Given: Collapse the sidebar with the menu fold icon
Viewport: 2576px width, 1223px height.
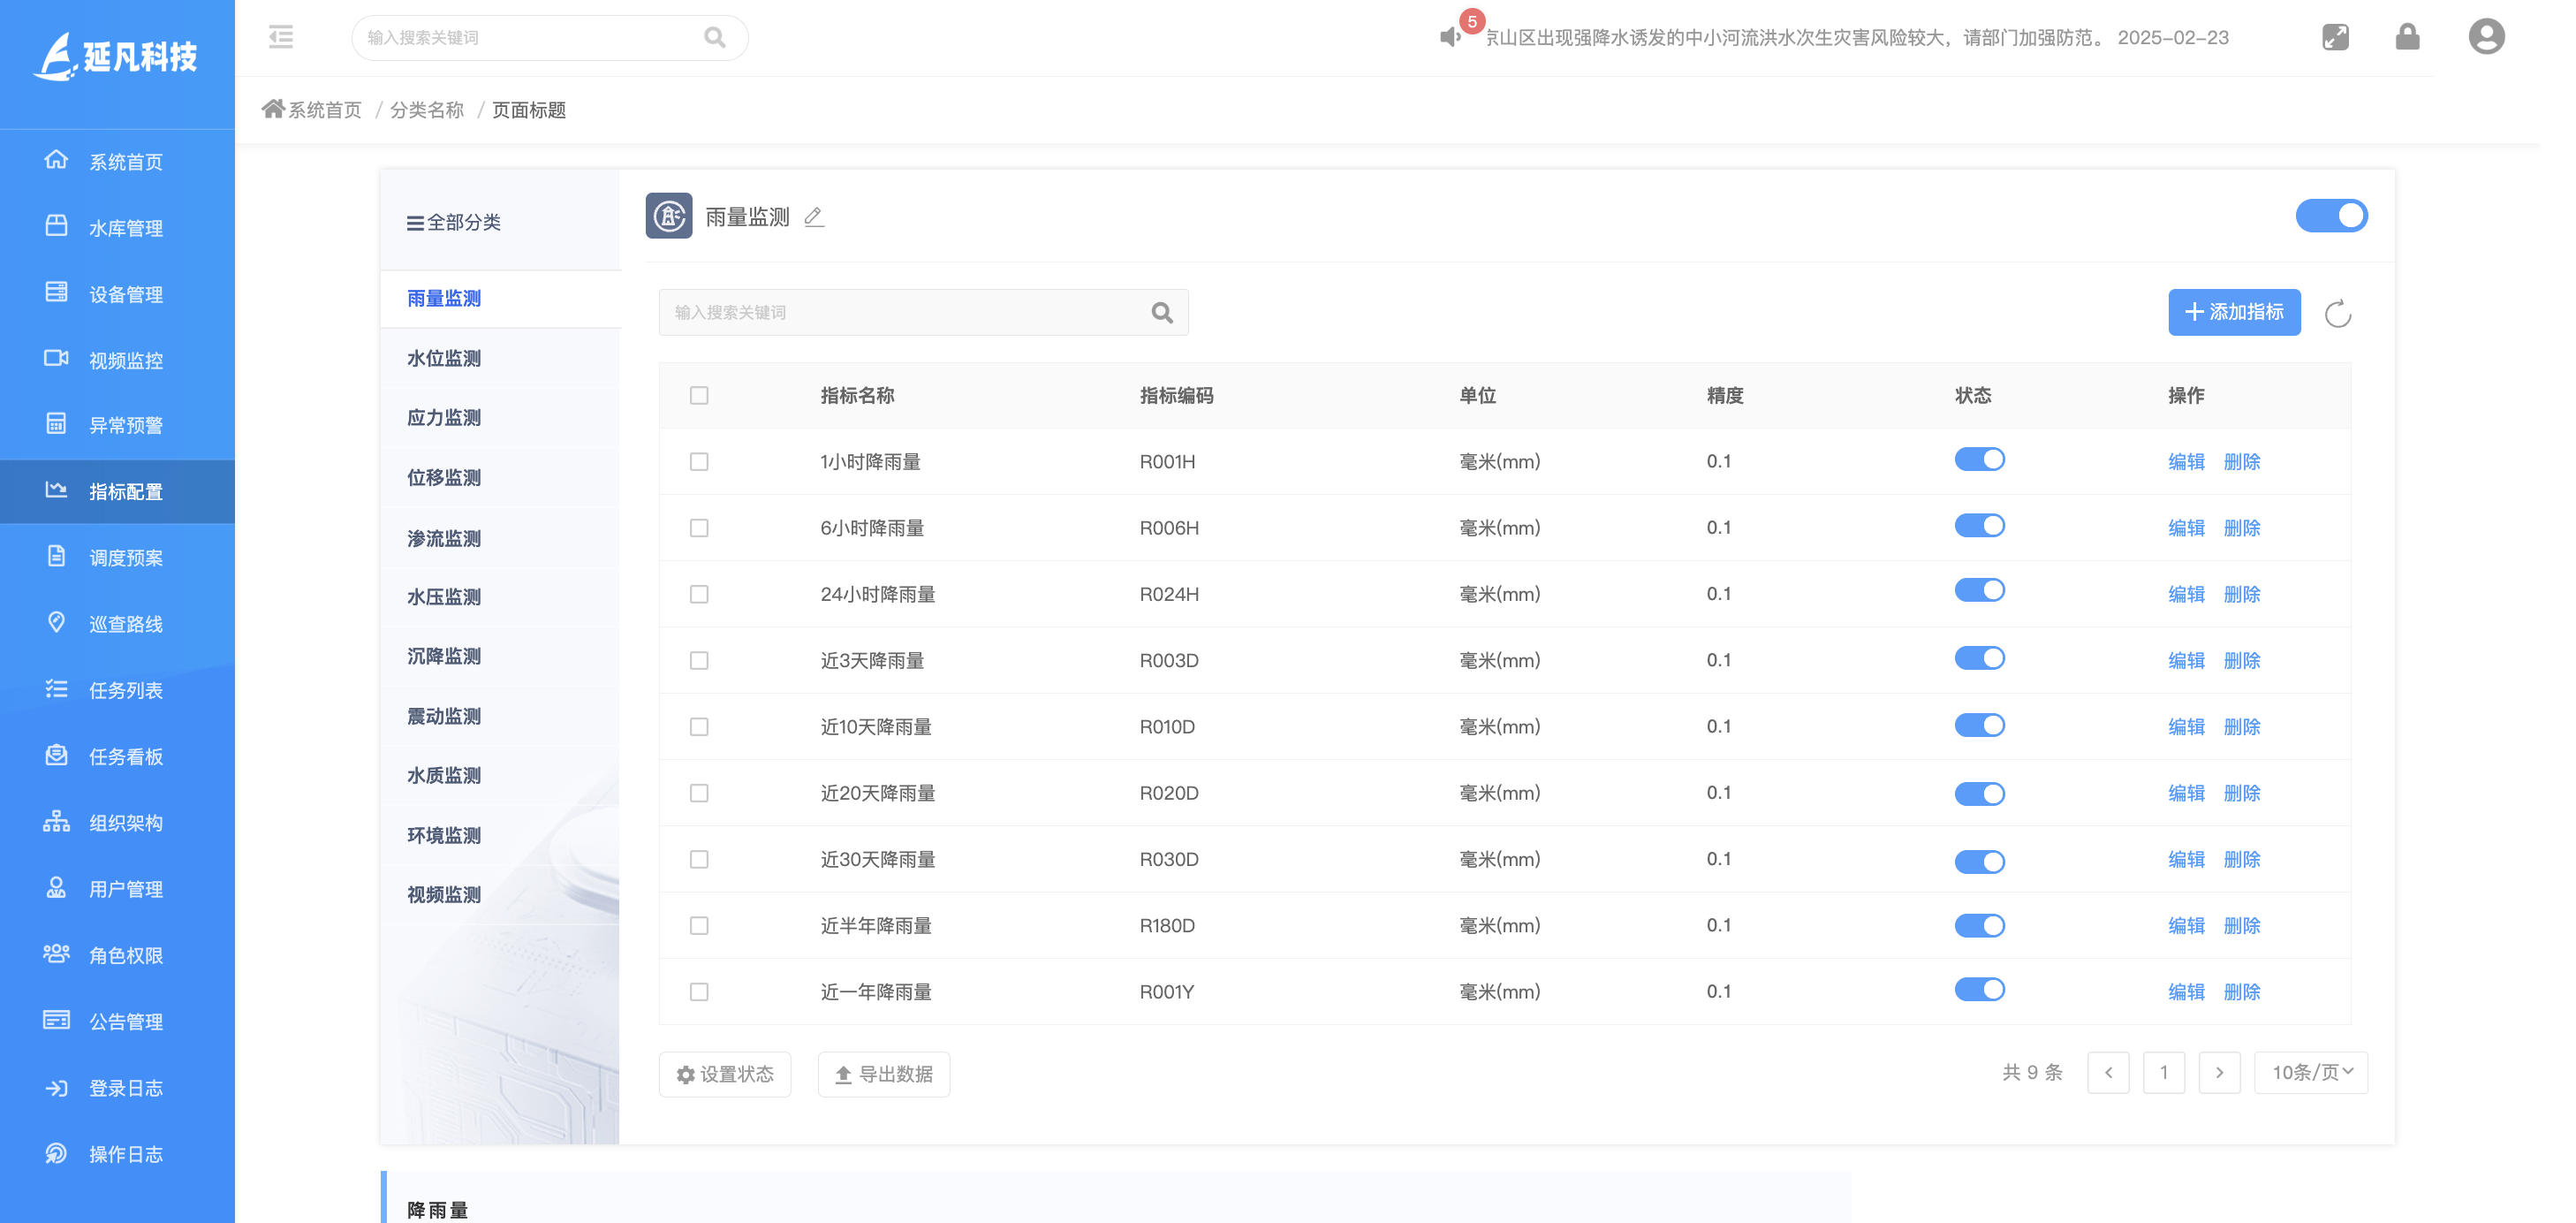Looking at the screenshot, I should pyautogui.click(x=281, y=37).
